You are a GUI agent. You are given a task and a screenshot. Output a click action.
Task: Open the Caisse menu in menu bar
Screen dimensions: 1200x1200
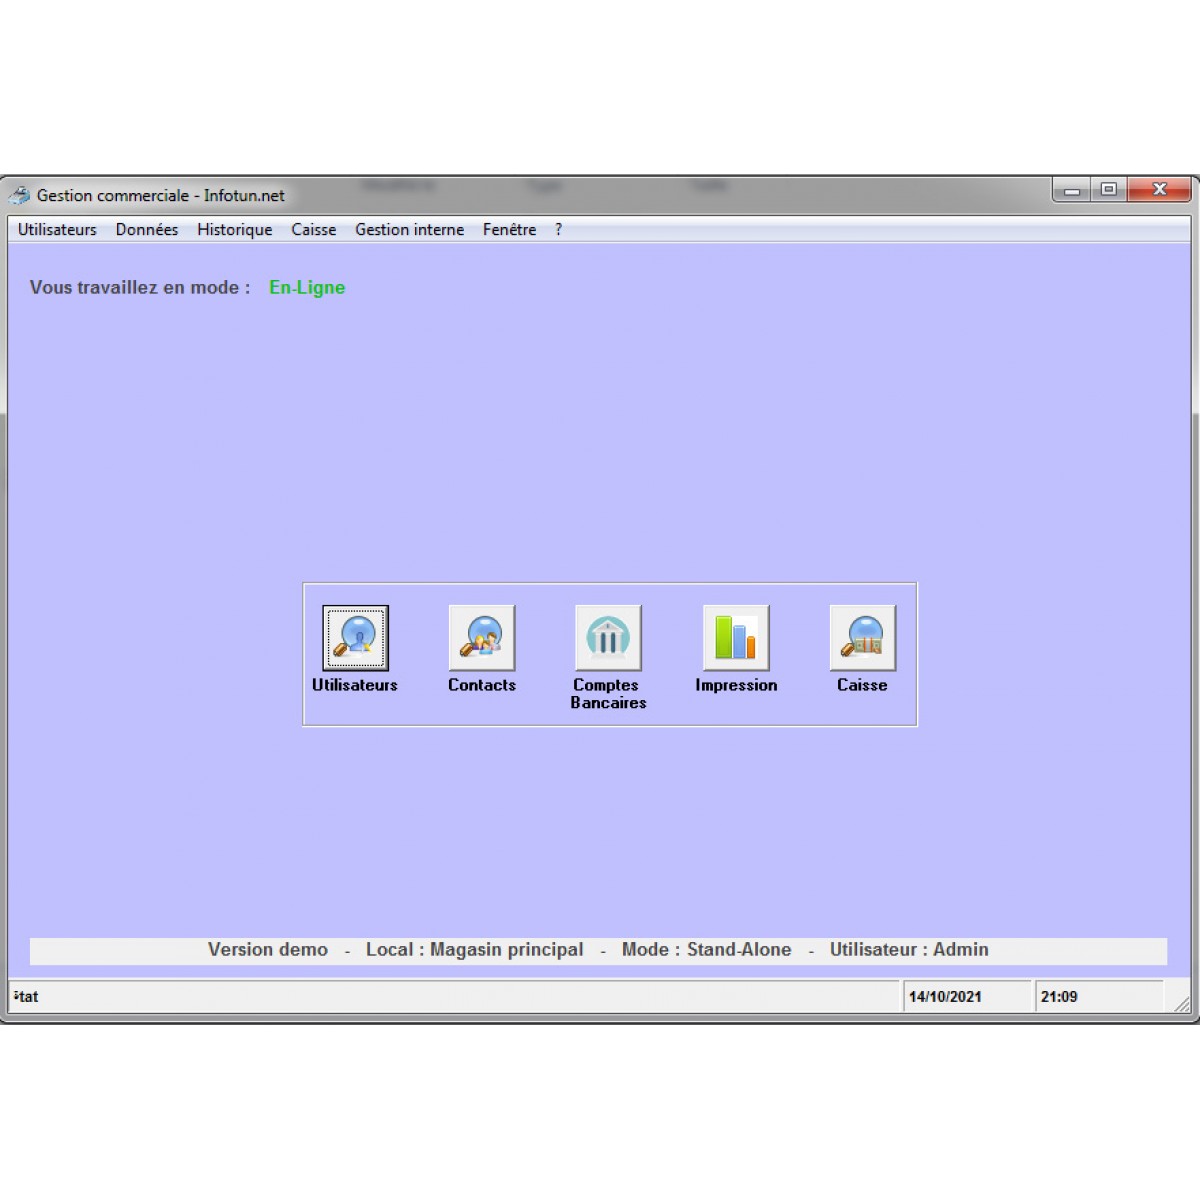pyautogui.click(x=313, y=229)
